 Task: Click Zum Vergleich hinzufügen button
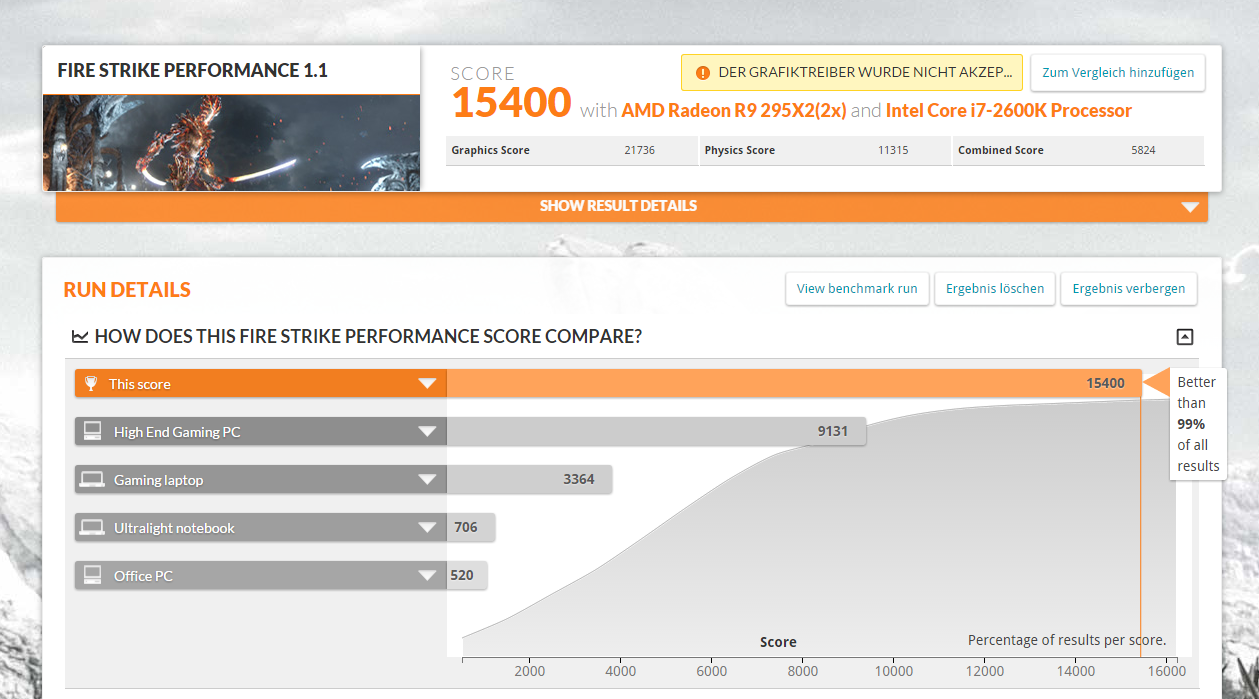[1118, 73]
